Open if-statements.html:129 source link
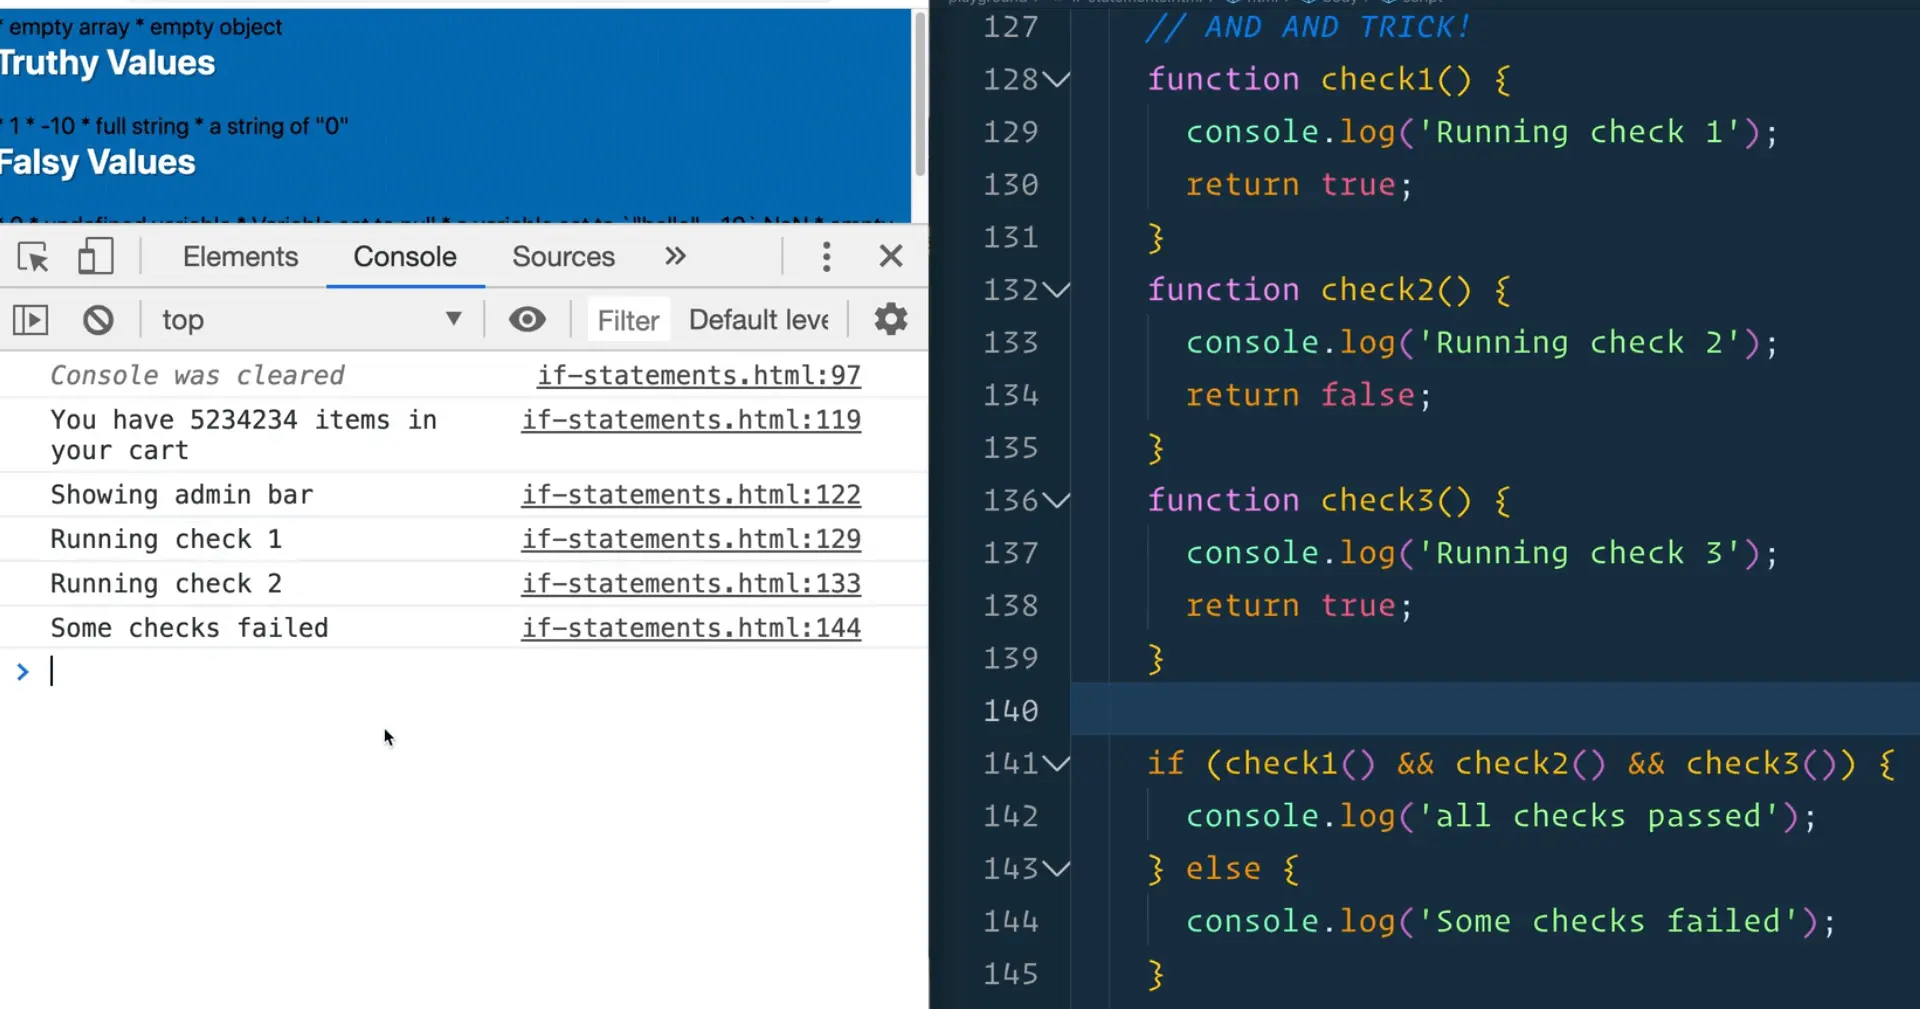1920x1009 pixels. 691,539
